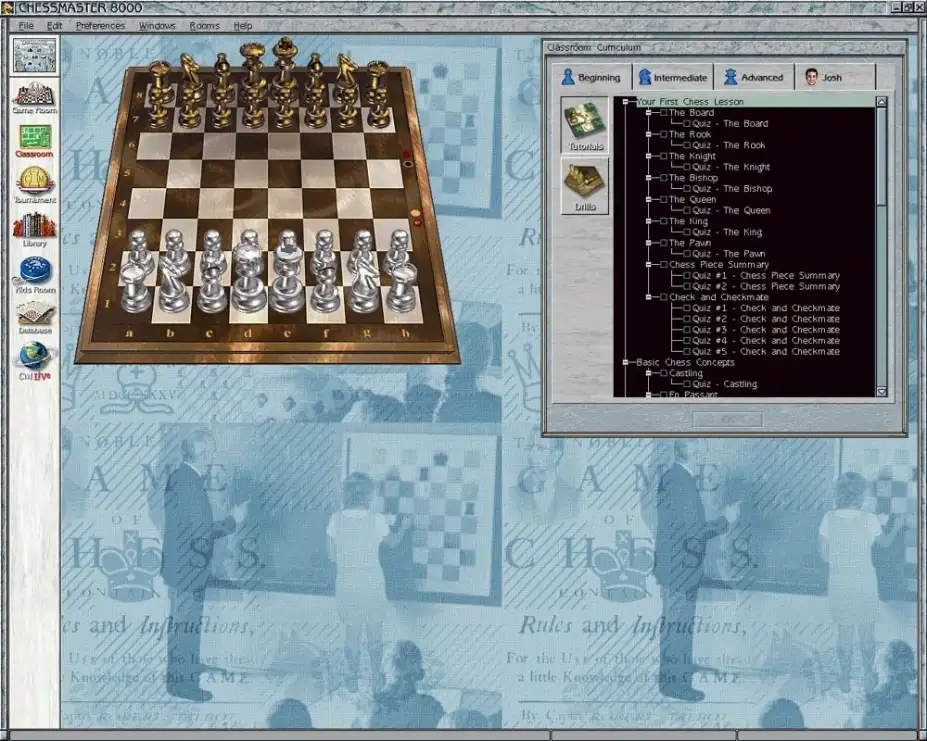Click the curriculum list scroll down arrow

(x=881, y=391)
